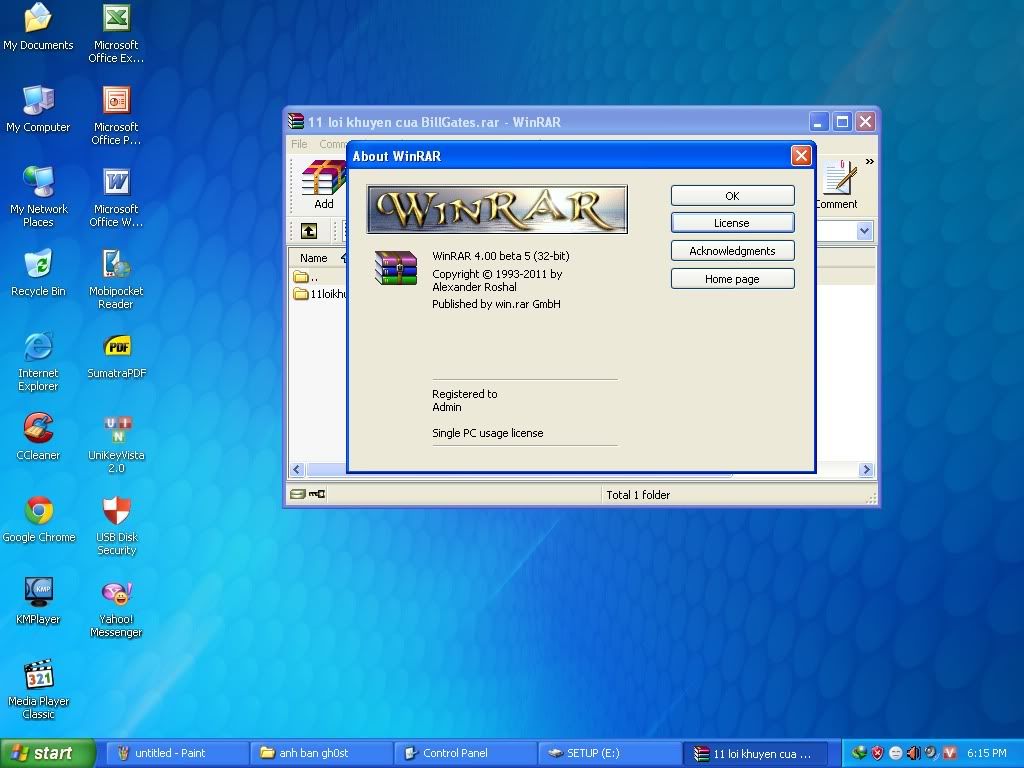This screenshot has width=1024, height=768.
Task: Select the Yahoo! Messenger shortcut
Action: (116, 607)
